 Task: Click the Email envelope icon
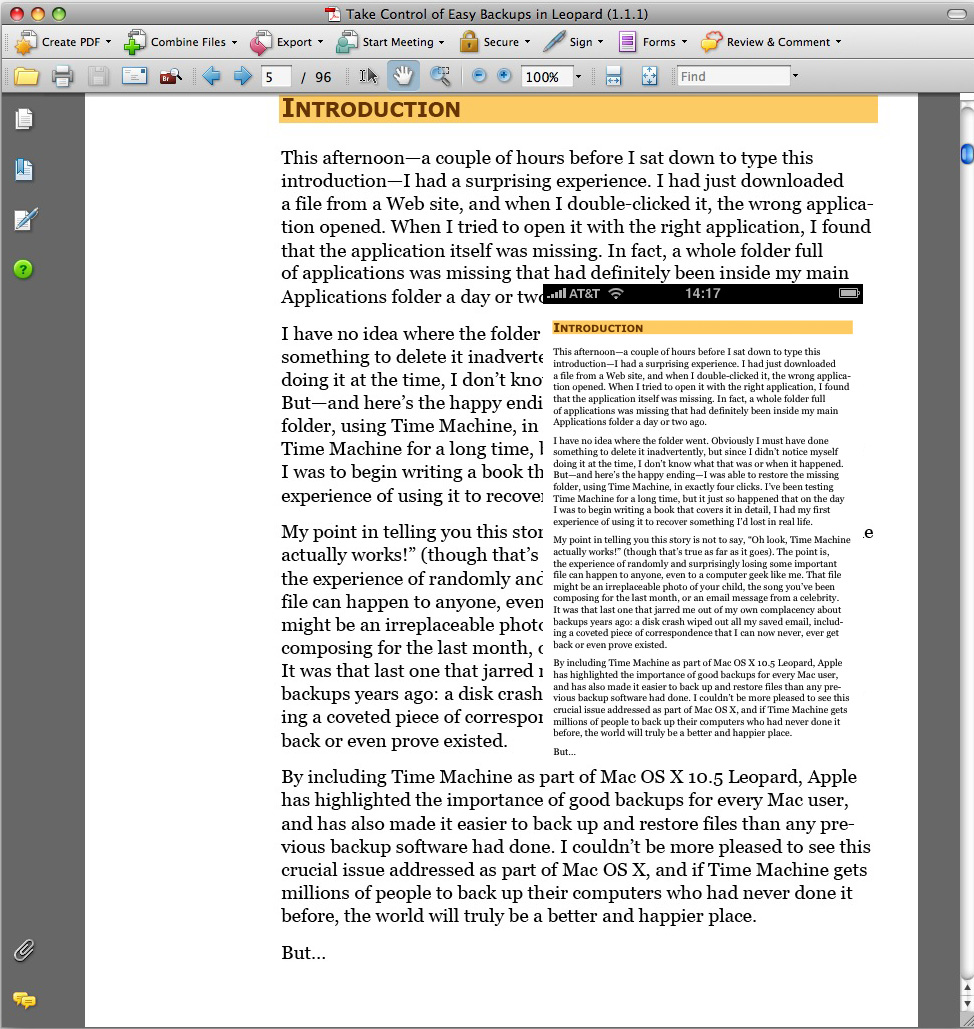pyautogui.click(x=134, y=77)
